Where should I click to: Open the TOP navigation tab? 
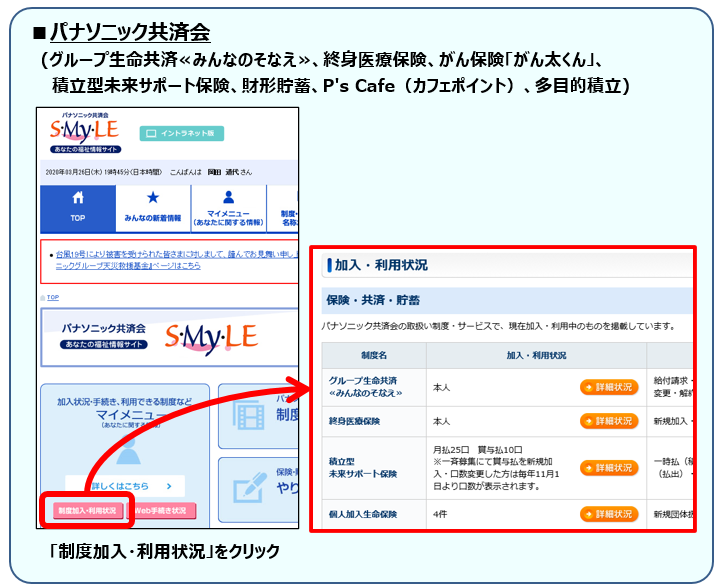pyautogui.click(x=78, y=209)
